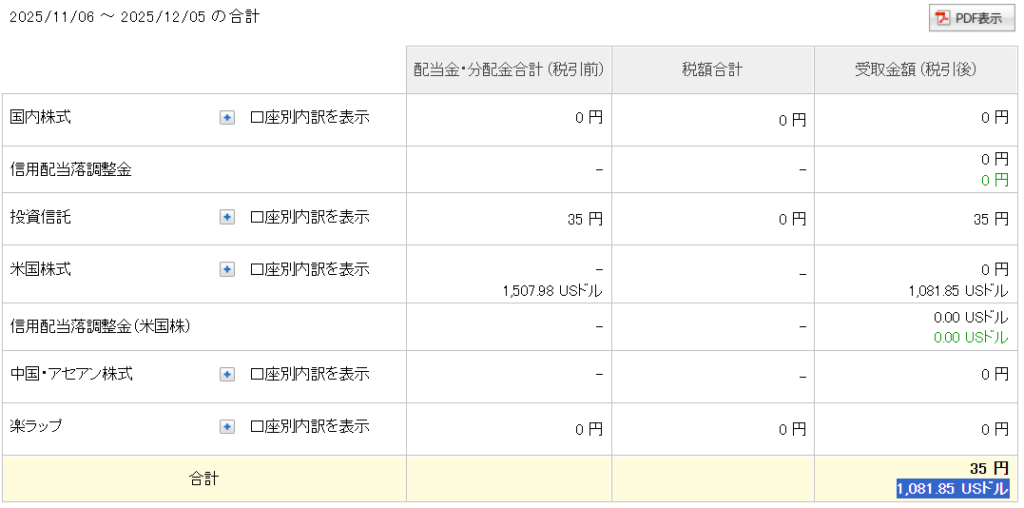
Task: Select the 税額合計 column header
Action: coord(712,70)
